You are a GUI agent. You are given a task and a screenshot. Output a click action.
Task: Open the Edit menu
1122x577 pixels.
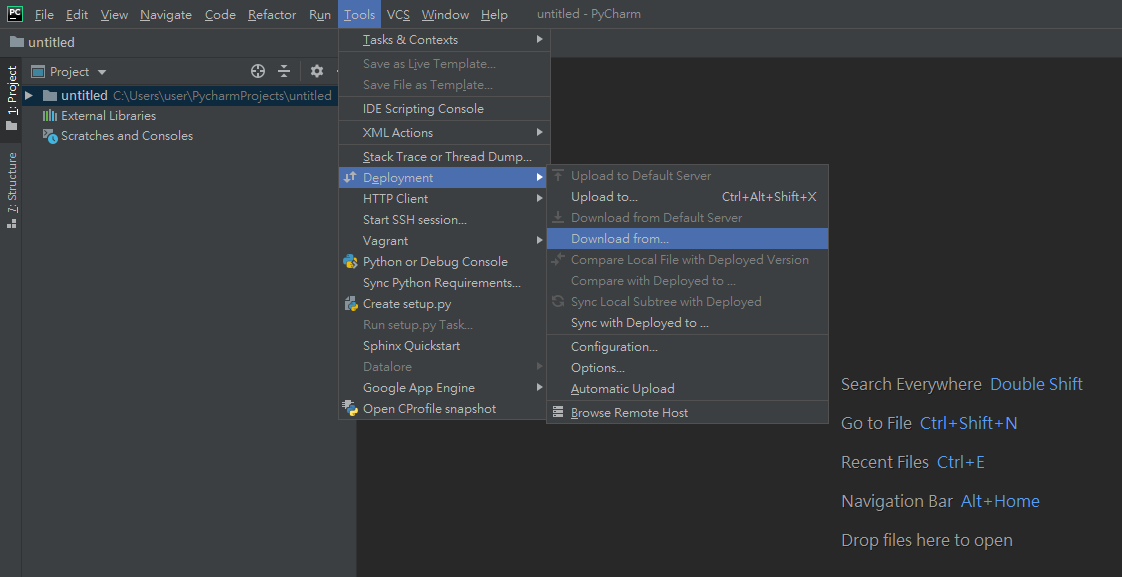click(77, 14)
